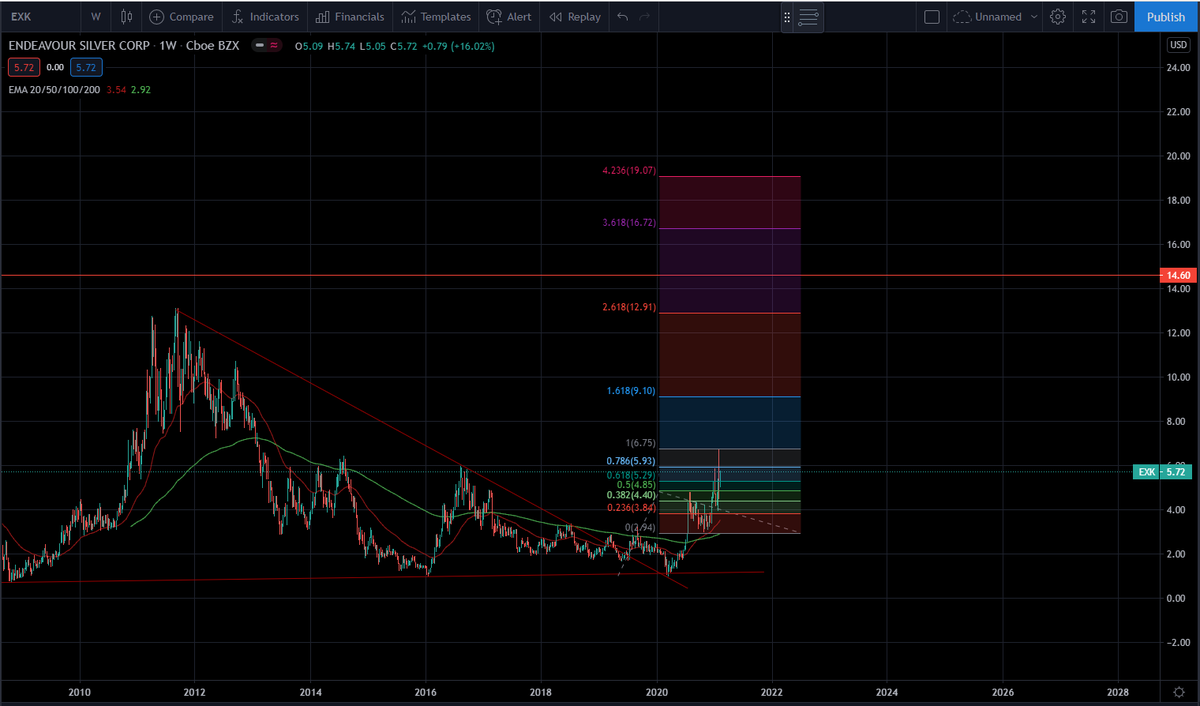The image size is (1200, 706).
Task: Enter fullscreen mode with the expand arrows icon
Action: click(x=1088, y=15)
